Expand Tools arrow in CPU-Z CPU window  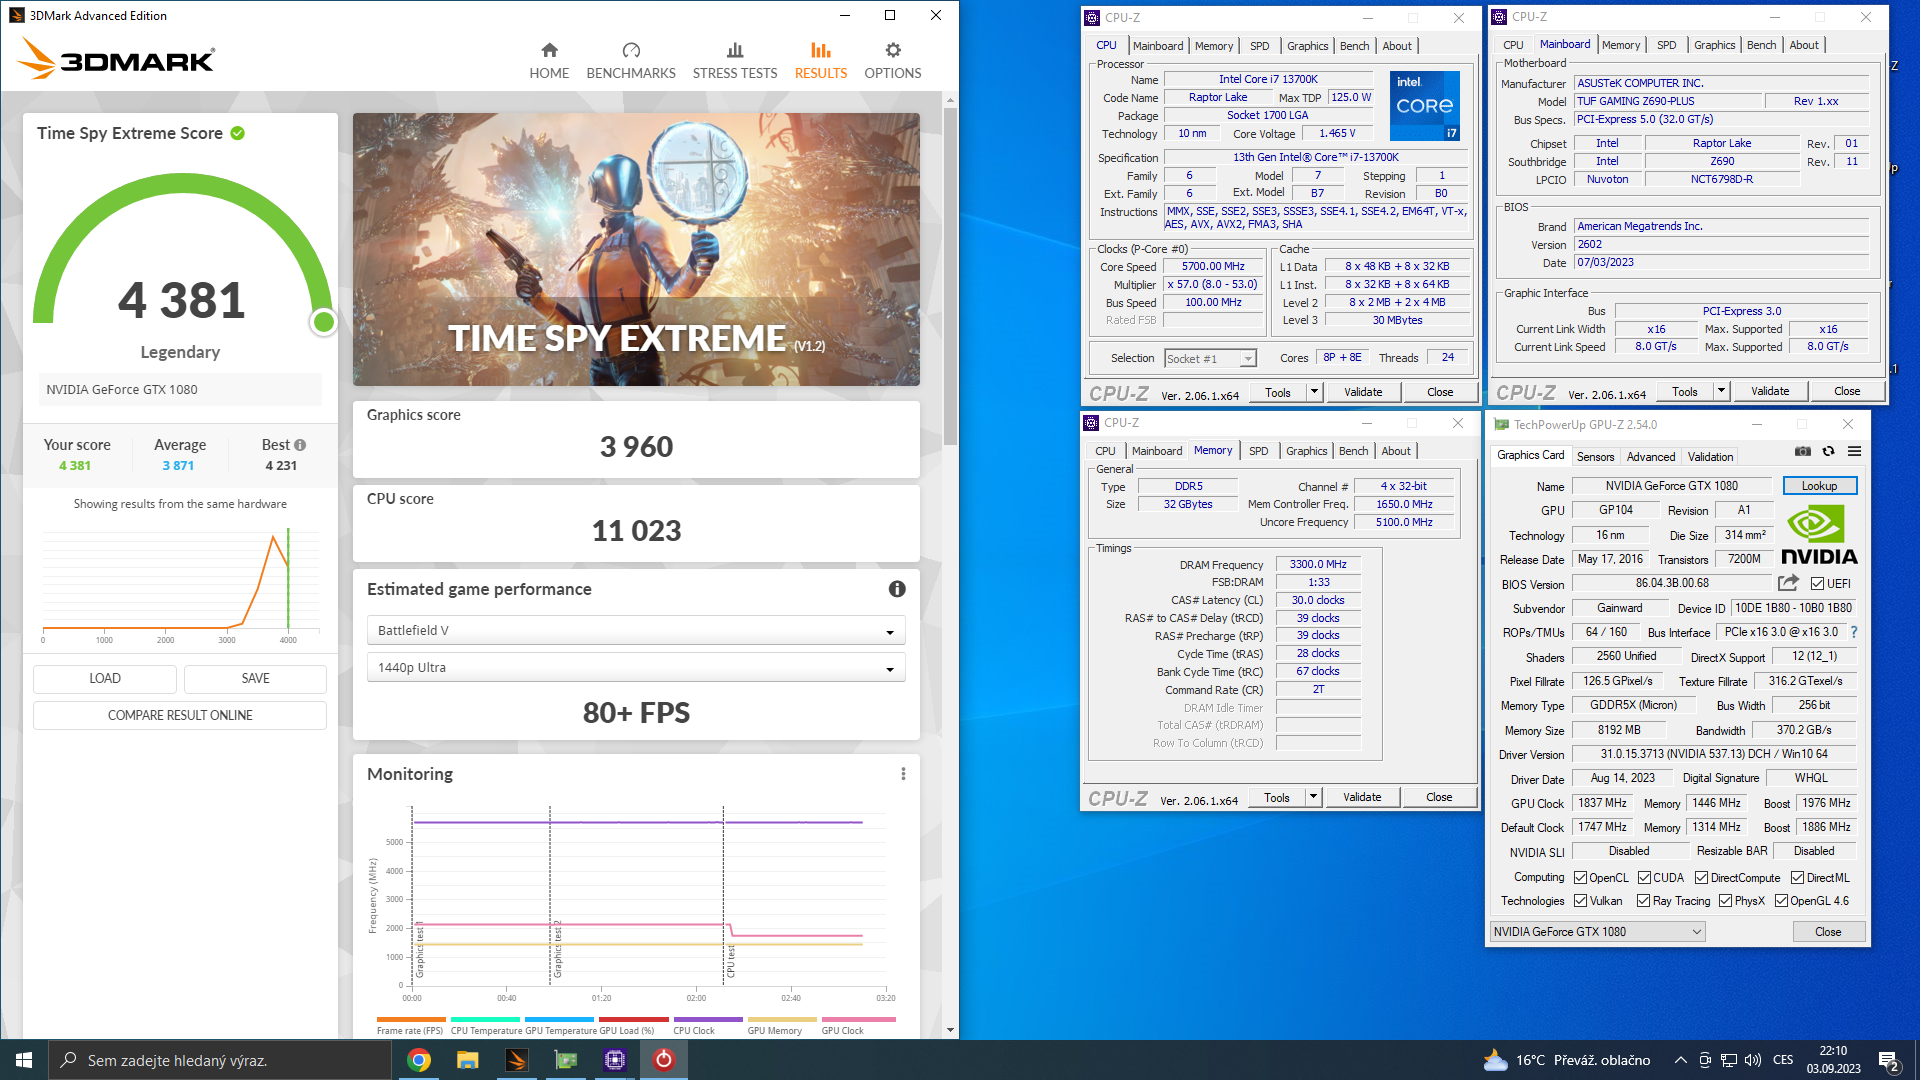click(x=1315, y=392)
